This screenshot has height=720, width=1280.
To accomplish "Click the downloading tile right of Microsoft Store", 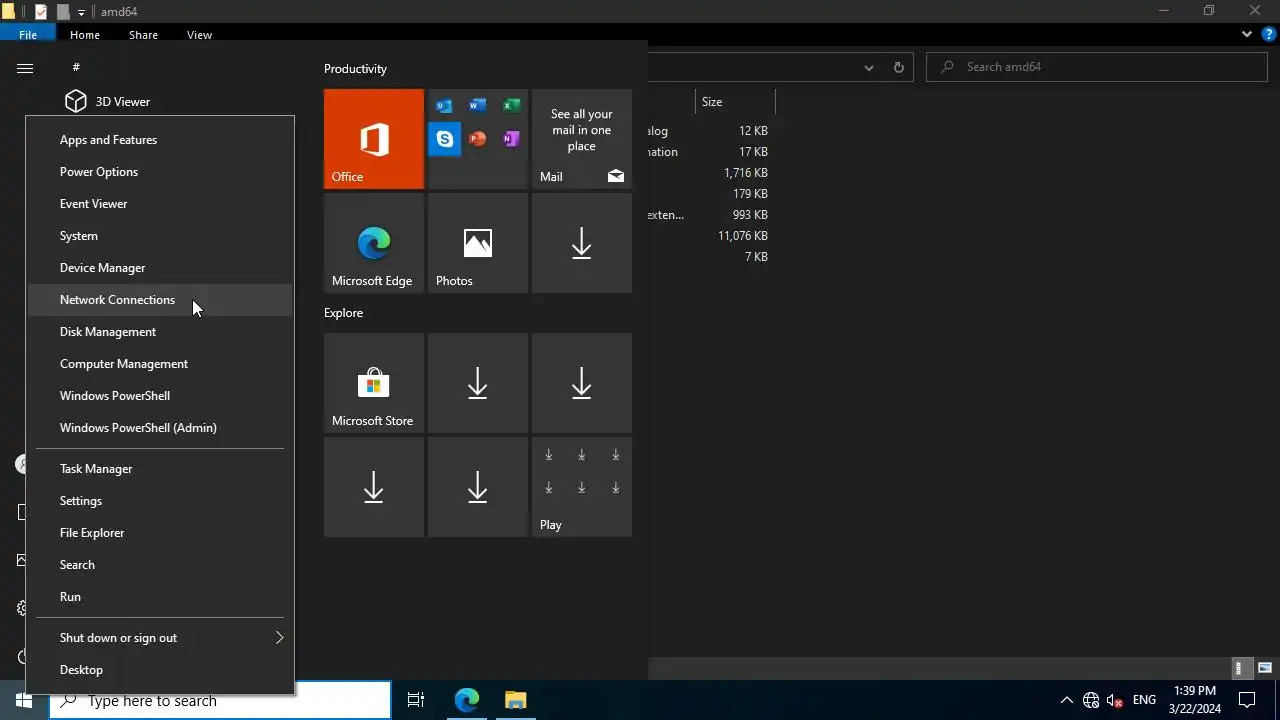I will (x=478, y=383).
